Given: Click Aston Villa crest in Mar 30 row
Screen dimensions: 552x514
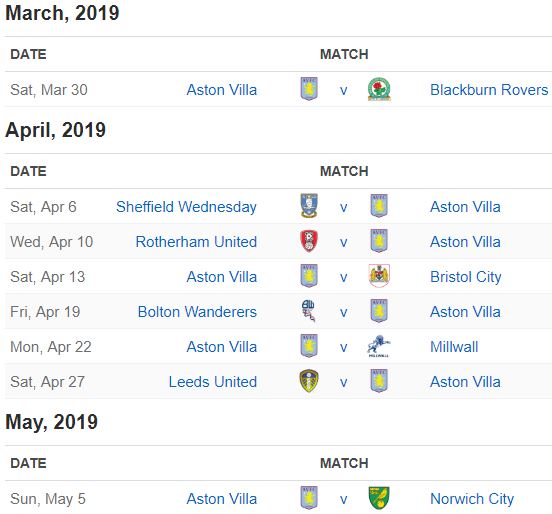Looking at the screenshot, I should coord(309,89).
